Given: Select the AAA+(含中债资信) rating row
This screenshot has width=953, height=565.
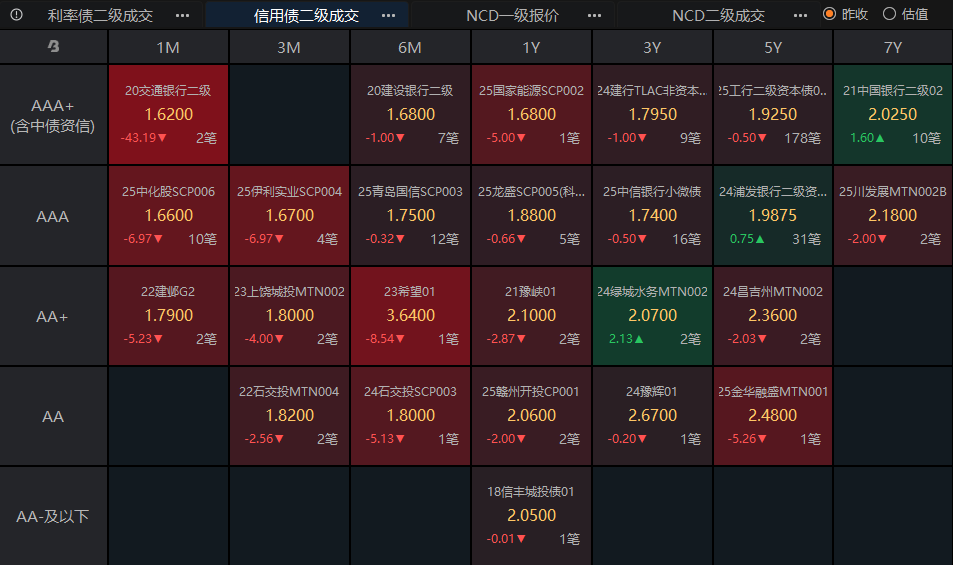Looking at the screenshot, I should (53, 115).
